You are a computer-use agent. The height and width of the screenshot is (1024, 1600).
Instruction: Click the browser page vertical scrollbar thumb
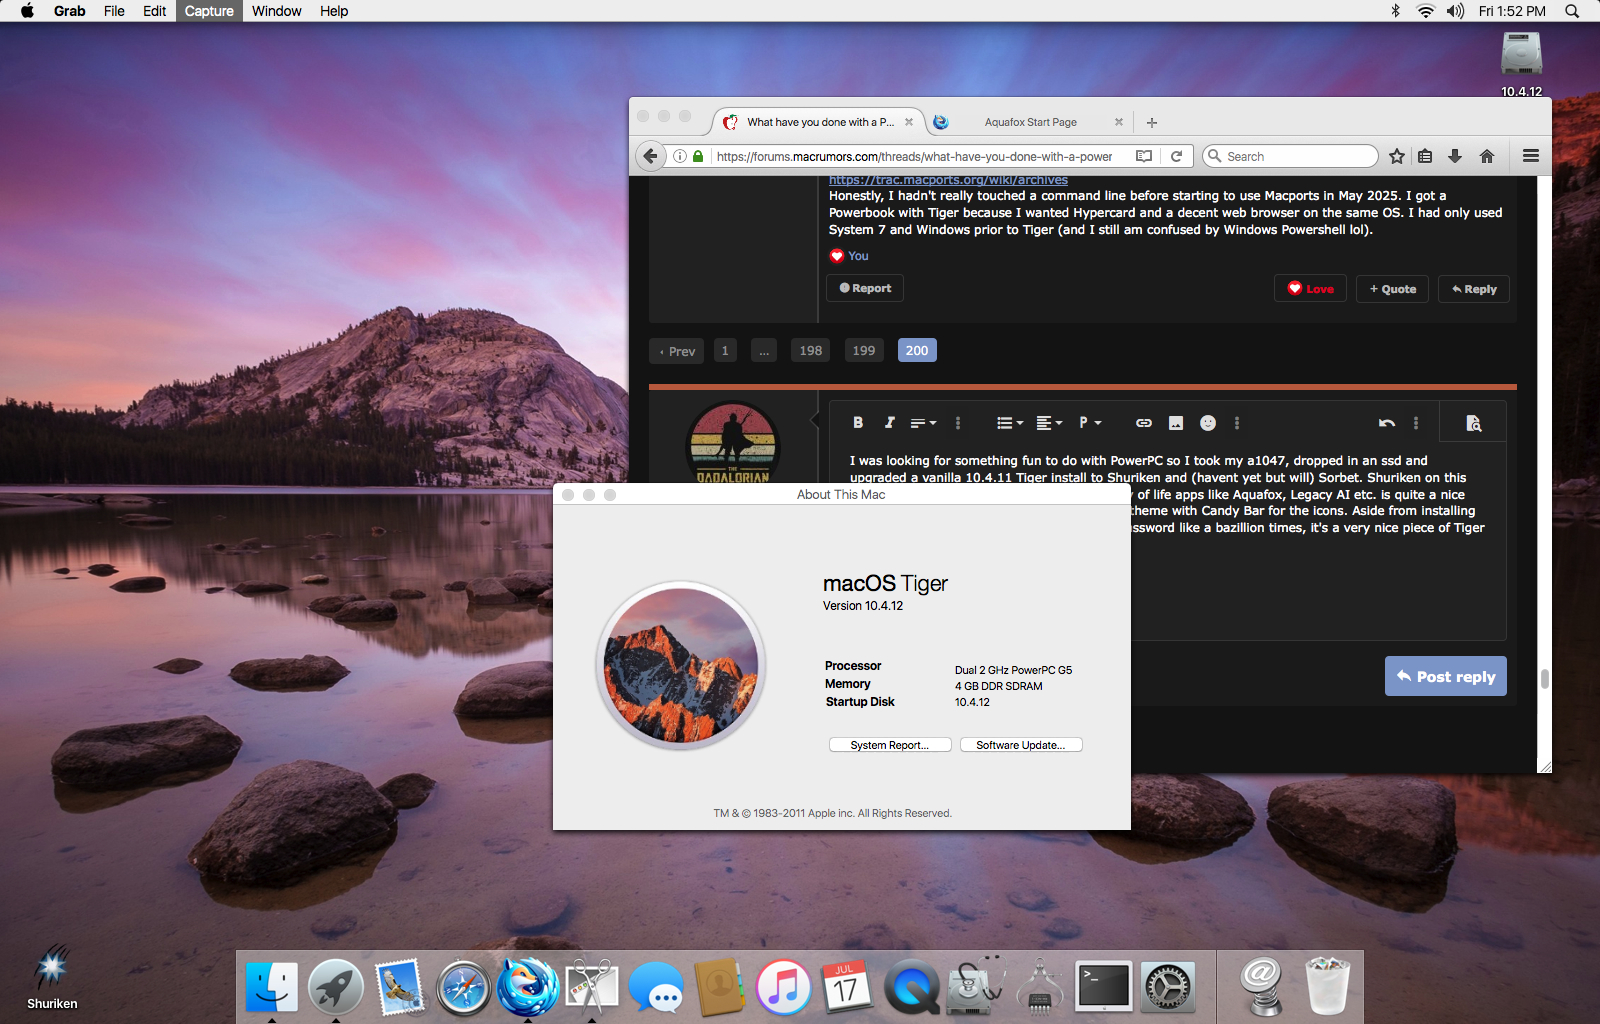1544,679
